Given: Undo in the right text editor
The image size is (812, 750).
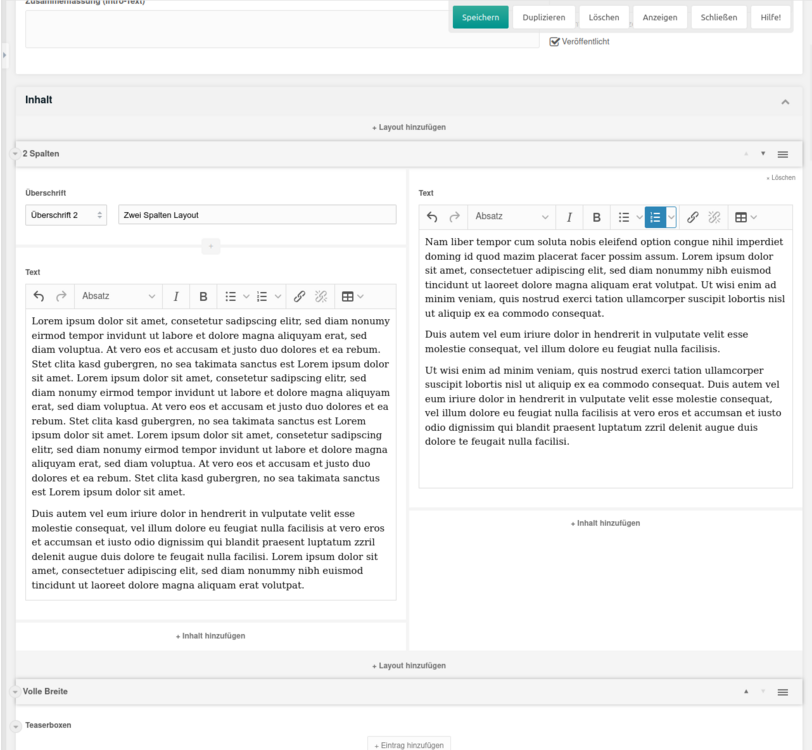Looking at the screenshot, I should pos(432,217).
